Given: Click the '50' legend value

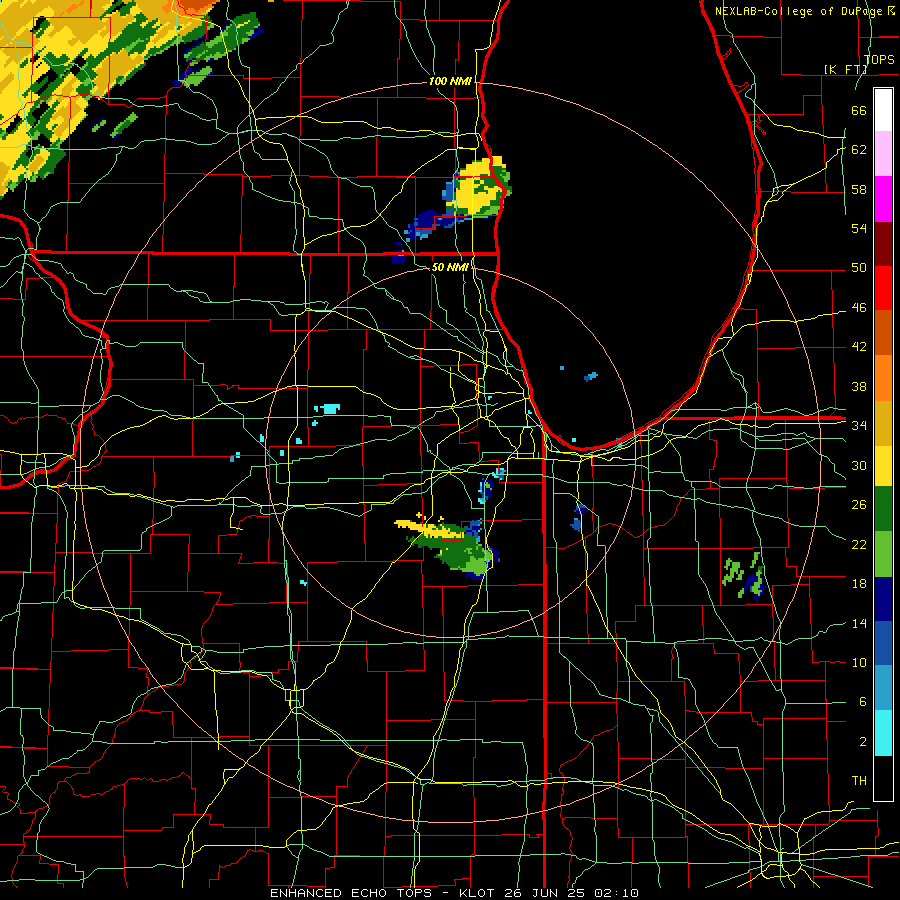Looking at the screenshot, I should click(859, 268).
